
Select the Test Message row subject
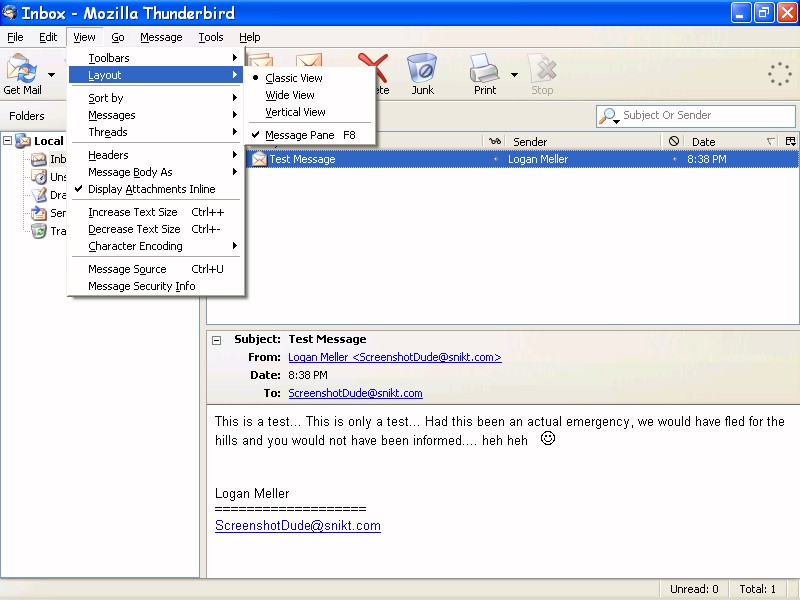pyautogui.click(x=302, y=159)
